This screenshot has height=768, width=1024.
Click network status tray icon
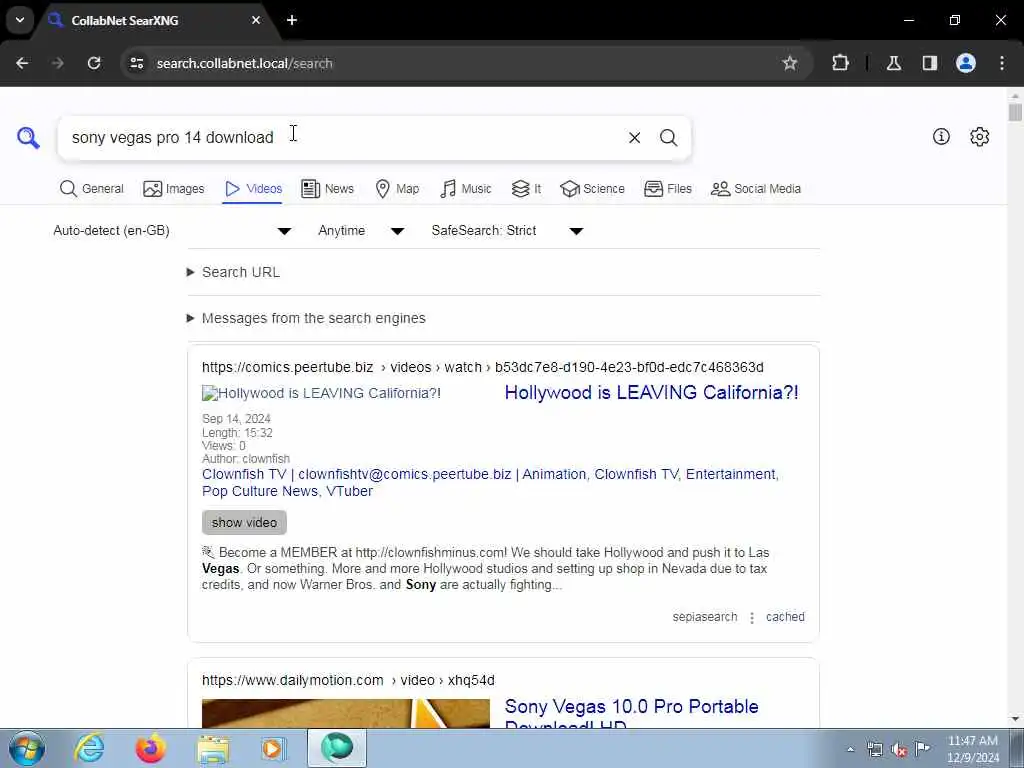pyautogui.click(x=875, y=749)
